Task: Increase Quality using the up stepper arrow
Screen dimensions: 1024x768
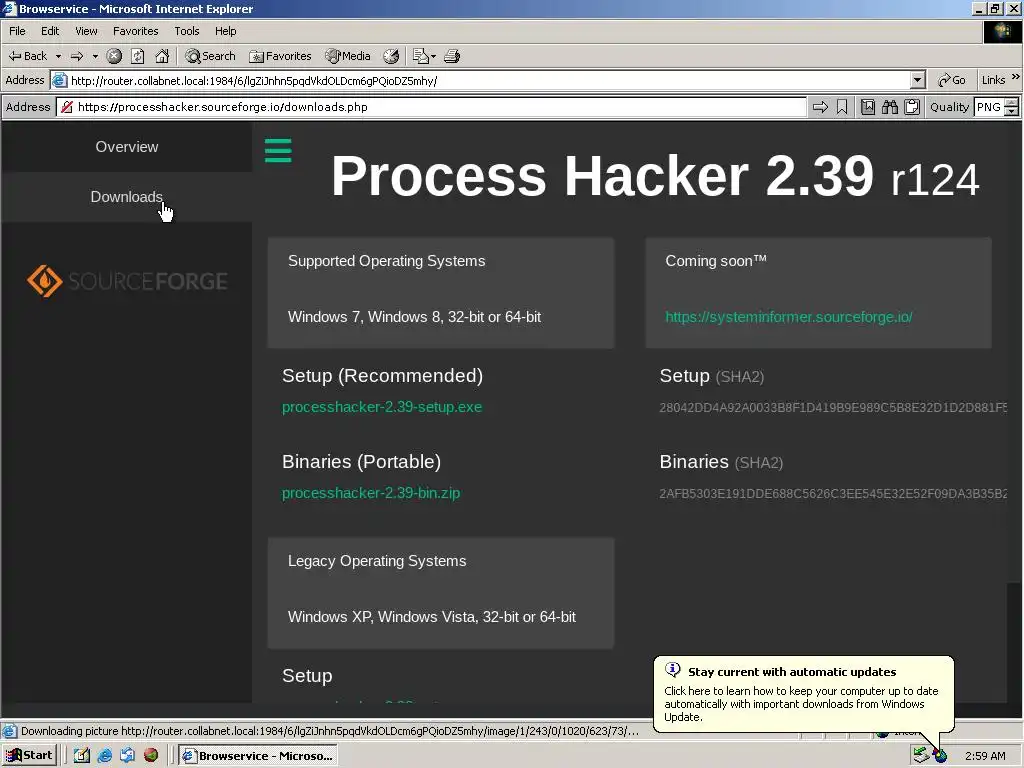Action: 1012,103
